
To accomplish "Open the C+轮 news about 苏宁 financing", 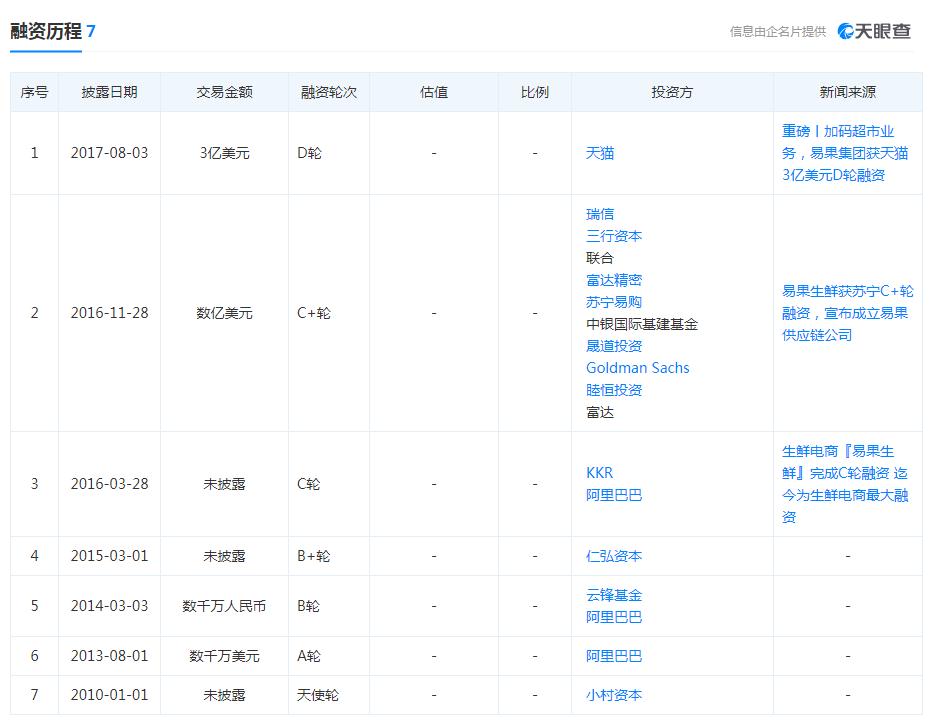I will click(845, 312).
